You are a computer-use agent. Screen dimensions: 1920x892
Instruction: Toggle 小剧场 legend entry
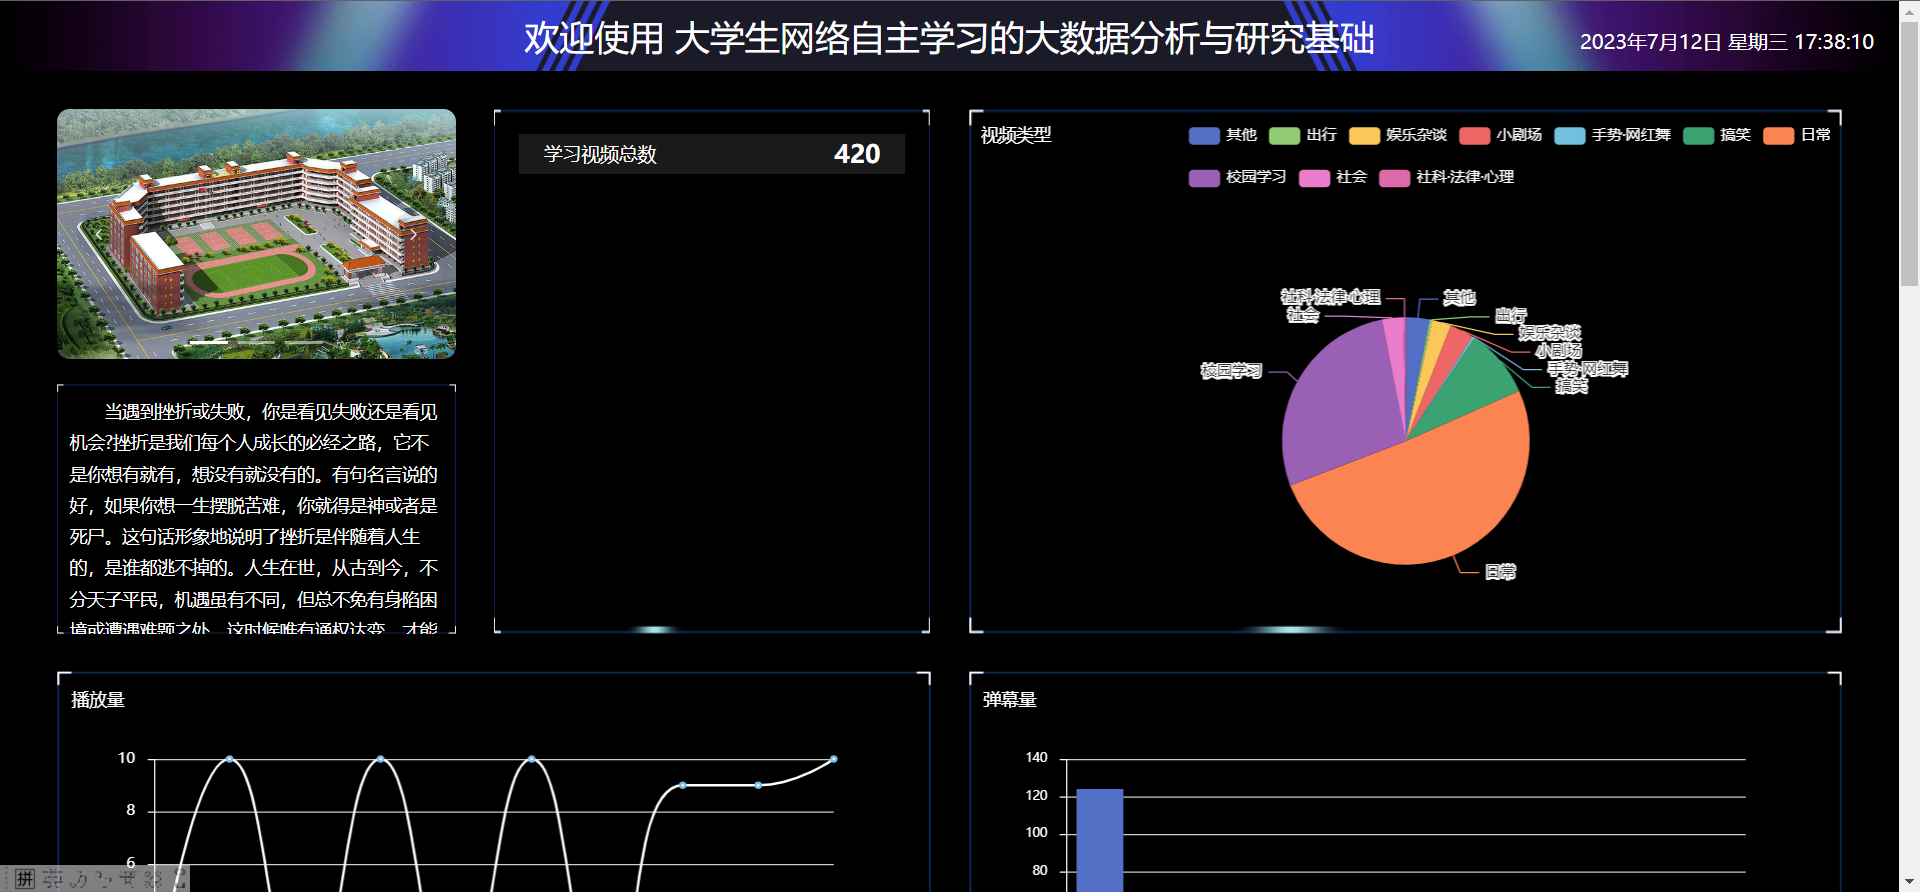coord(1501,135)
